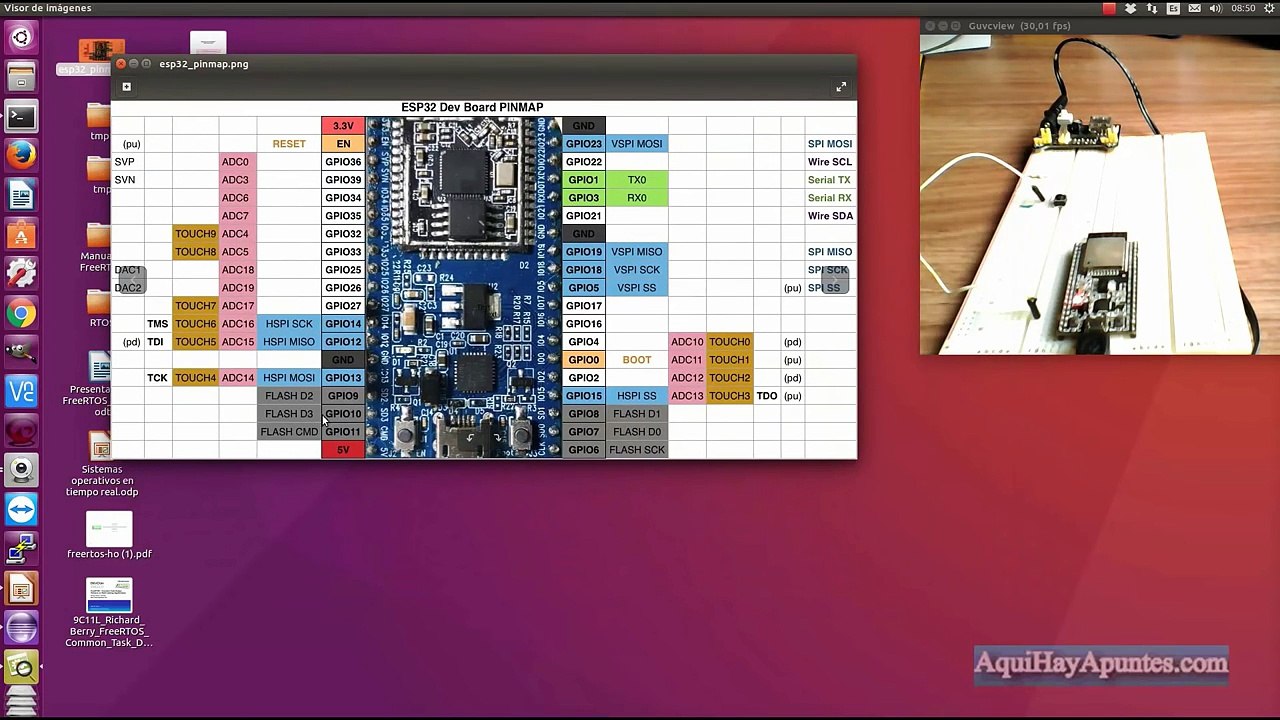Image resolution: width=1280 pixels, height=720 pixels.
Task: Open the Es keyboard layout indicator
Action: (1173, 8)
